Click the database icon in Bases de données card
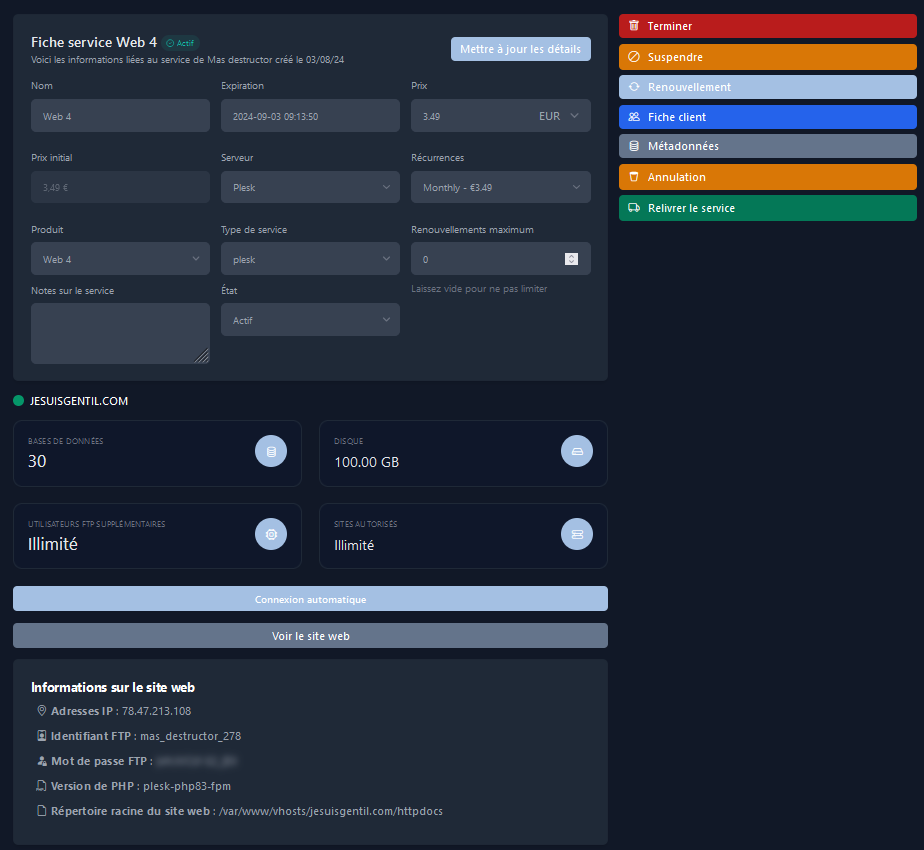Image resolution: width=924 pixels, height=850 pixels. pyautogui.click(x=271, y=451)
